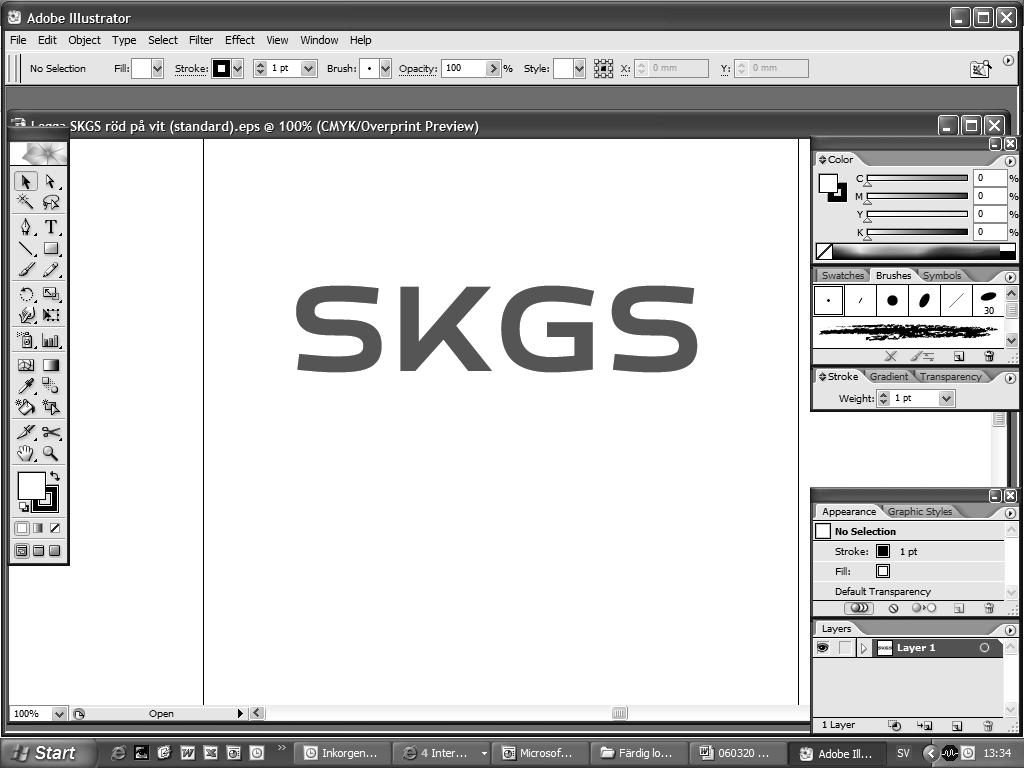Click Layer 1 target circle
The width and height of the screenshot is (1024, 768).
coord(984,648)
